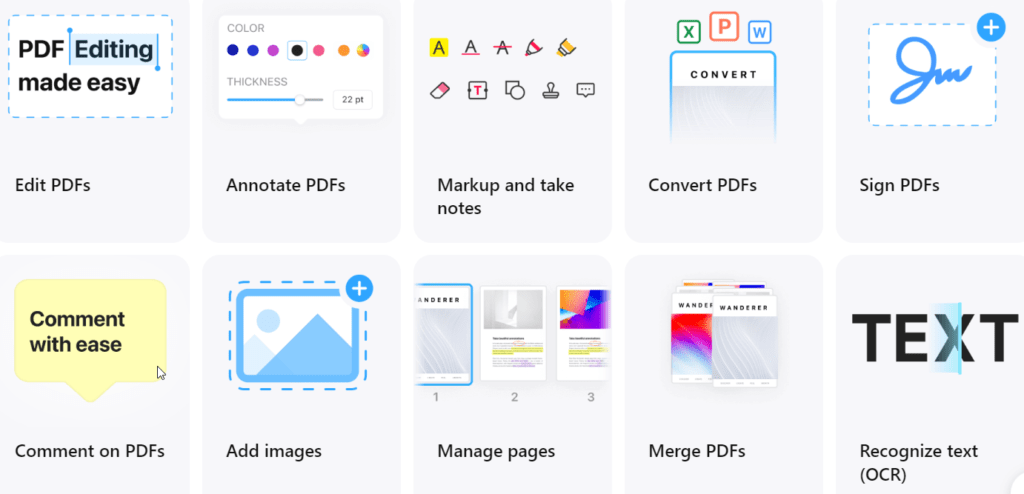1024x494 pixels.
Task: Select the comment note bubble icon
Action: (x=585, y=90)
